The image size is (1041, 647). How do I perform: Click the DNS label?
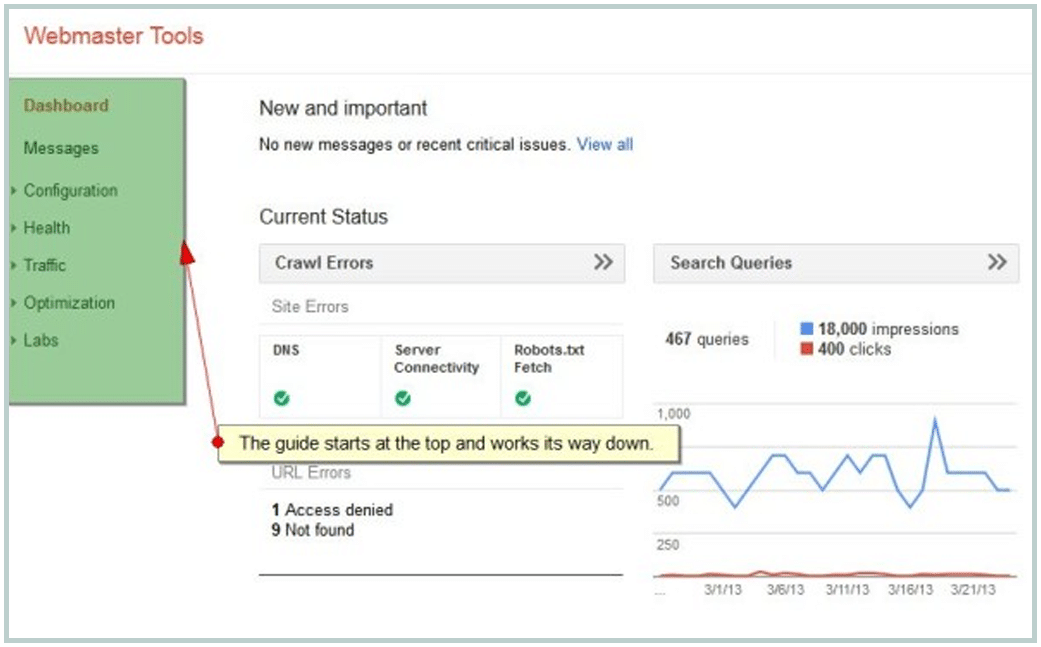click(x=286, y=350)
